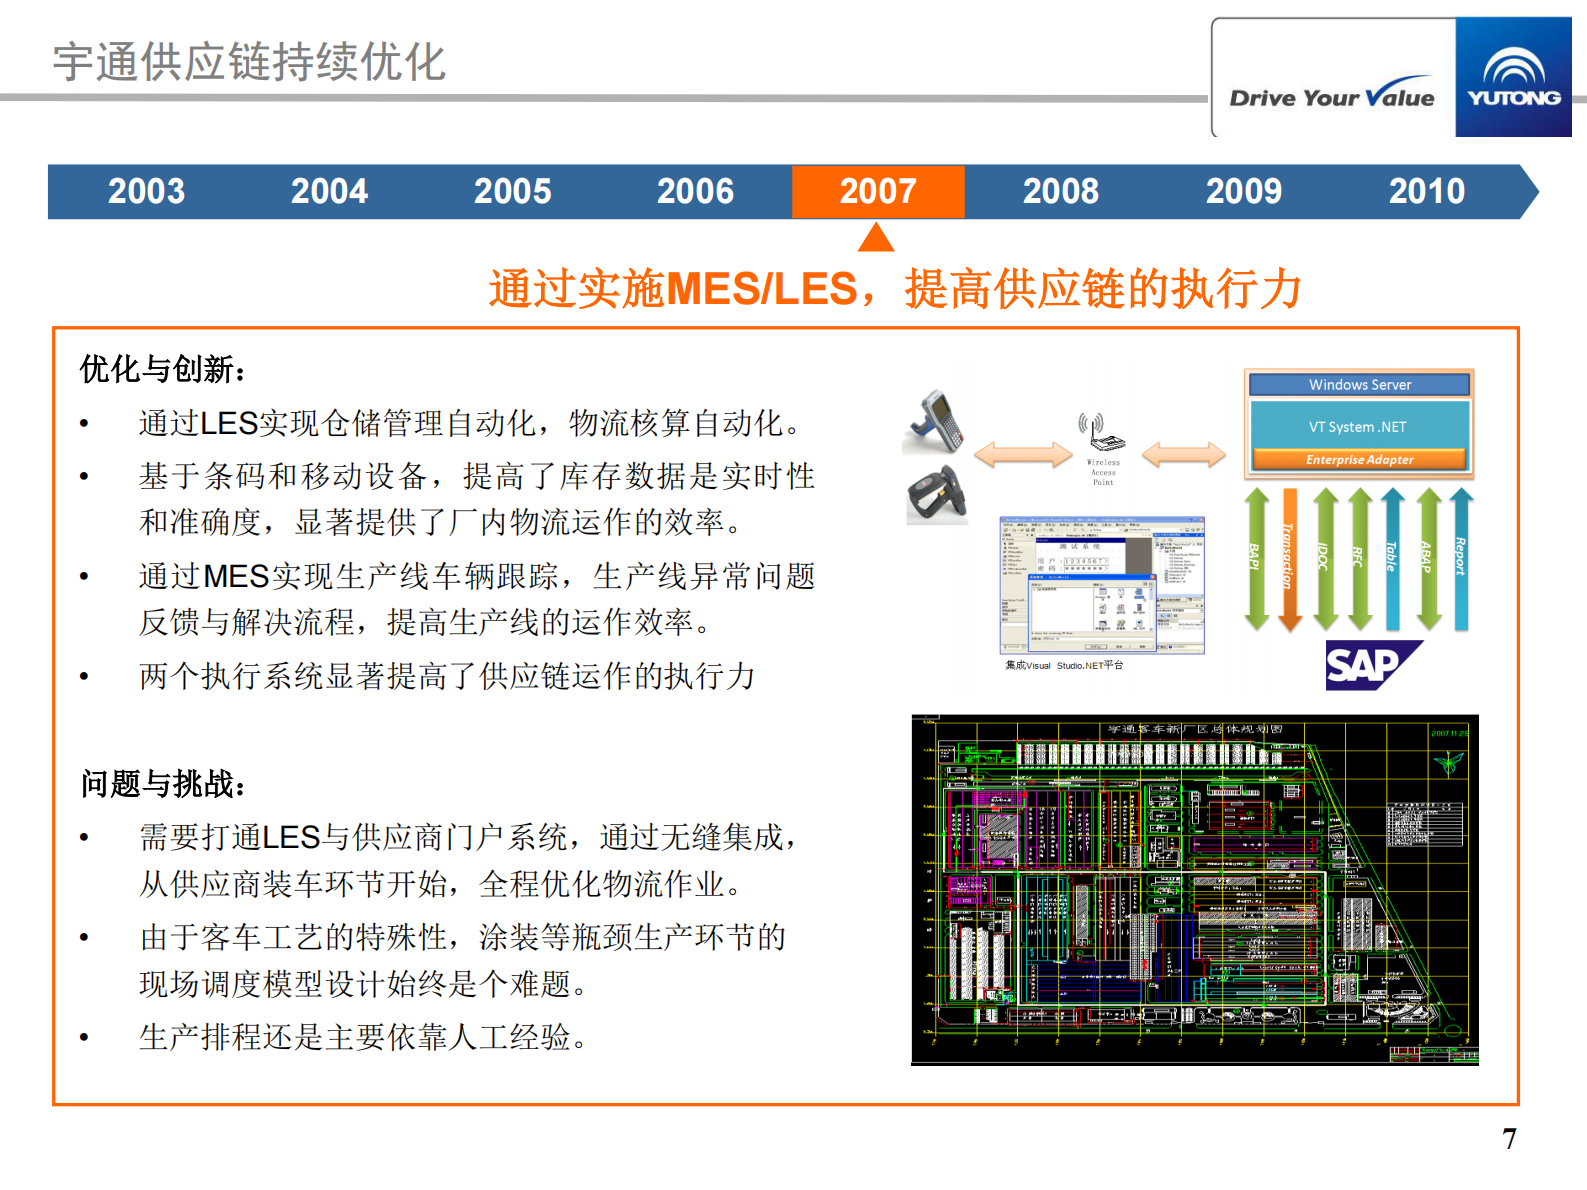Click the slide page number 7
The image size is (1587, 1190).
1509,1139
